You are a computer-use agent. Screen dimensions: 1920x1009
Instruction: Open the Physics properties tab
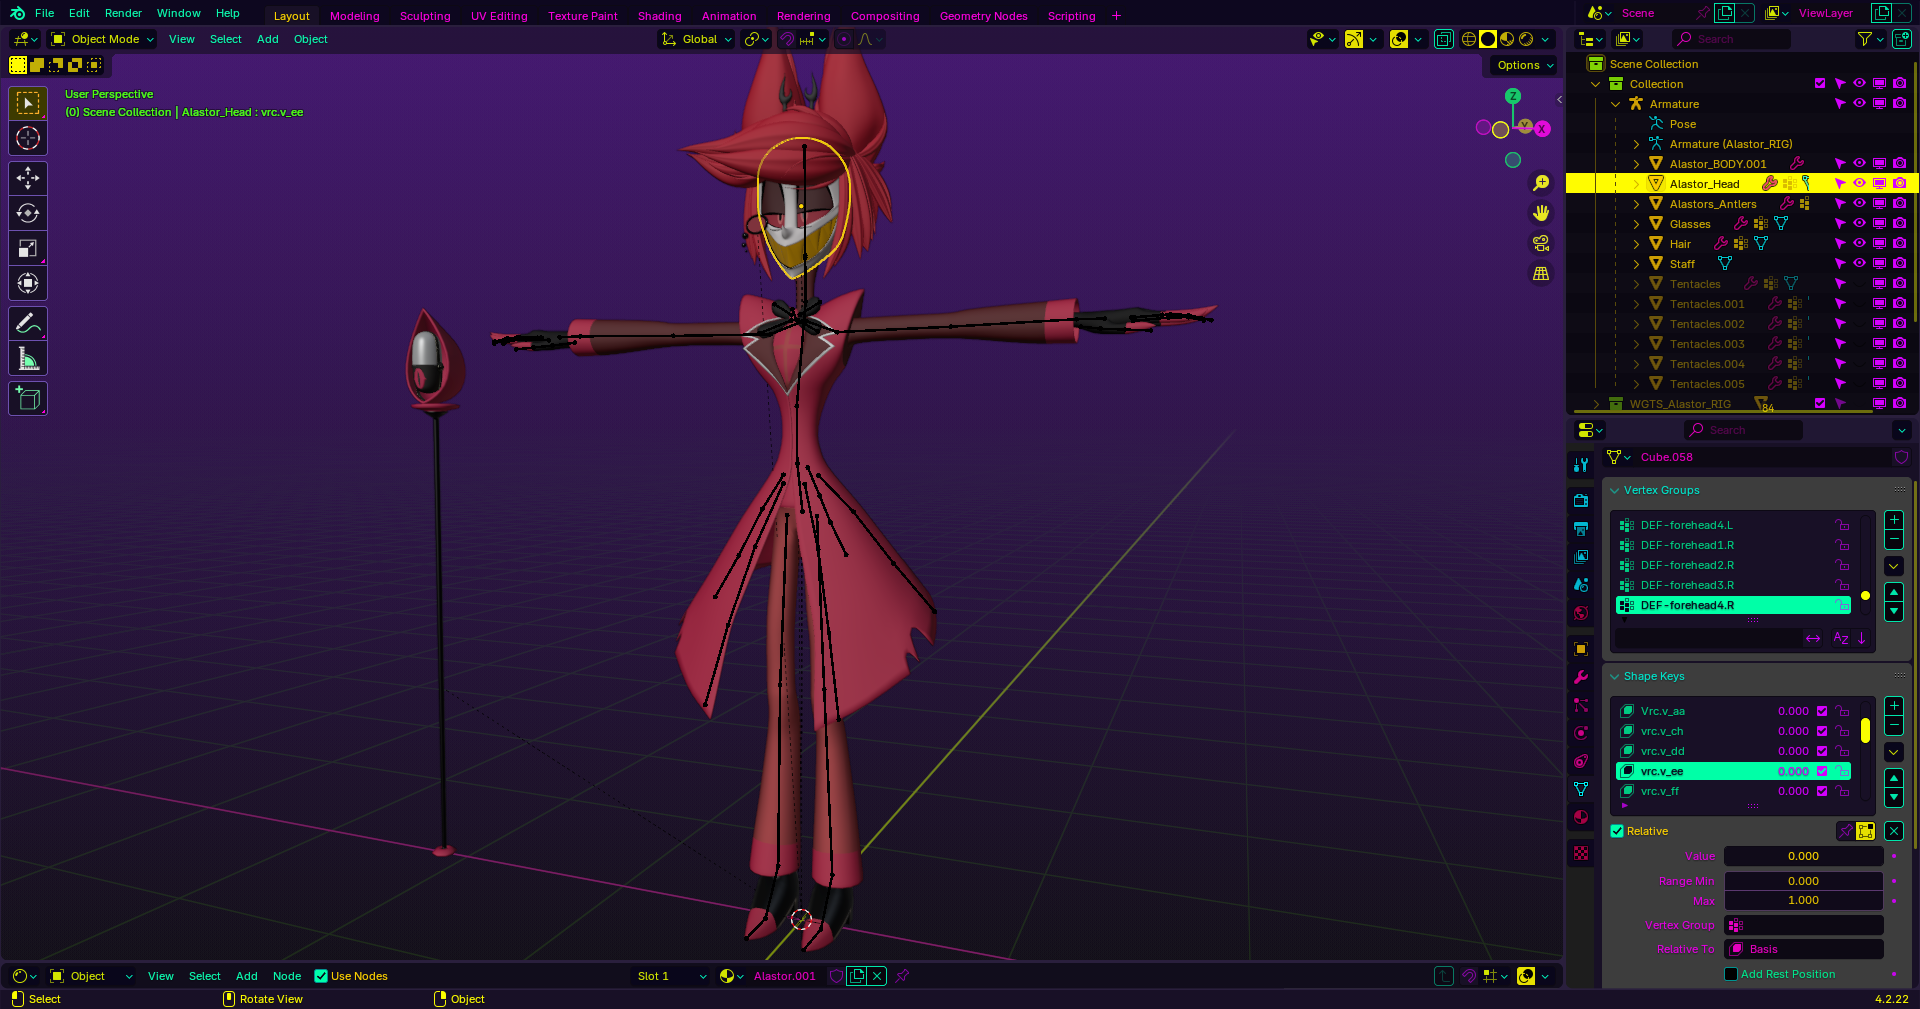(x=1581, y=733)
